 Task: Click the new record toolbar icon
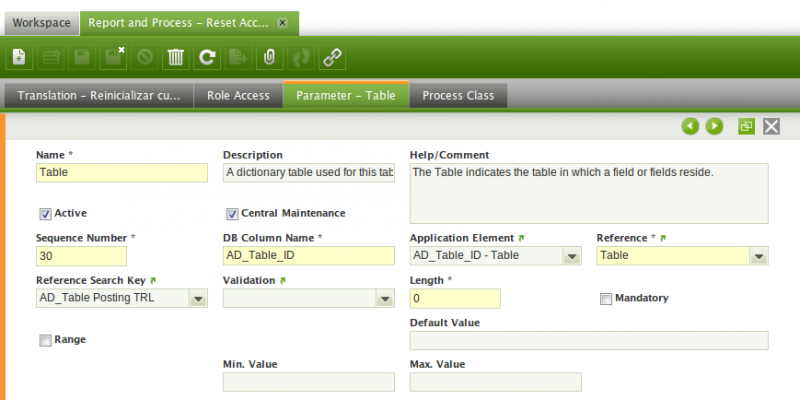point(19,57)
